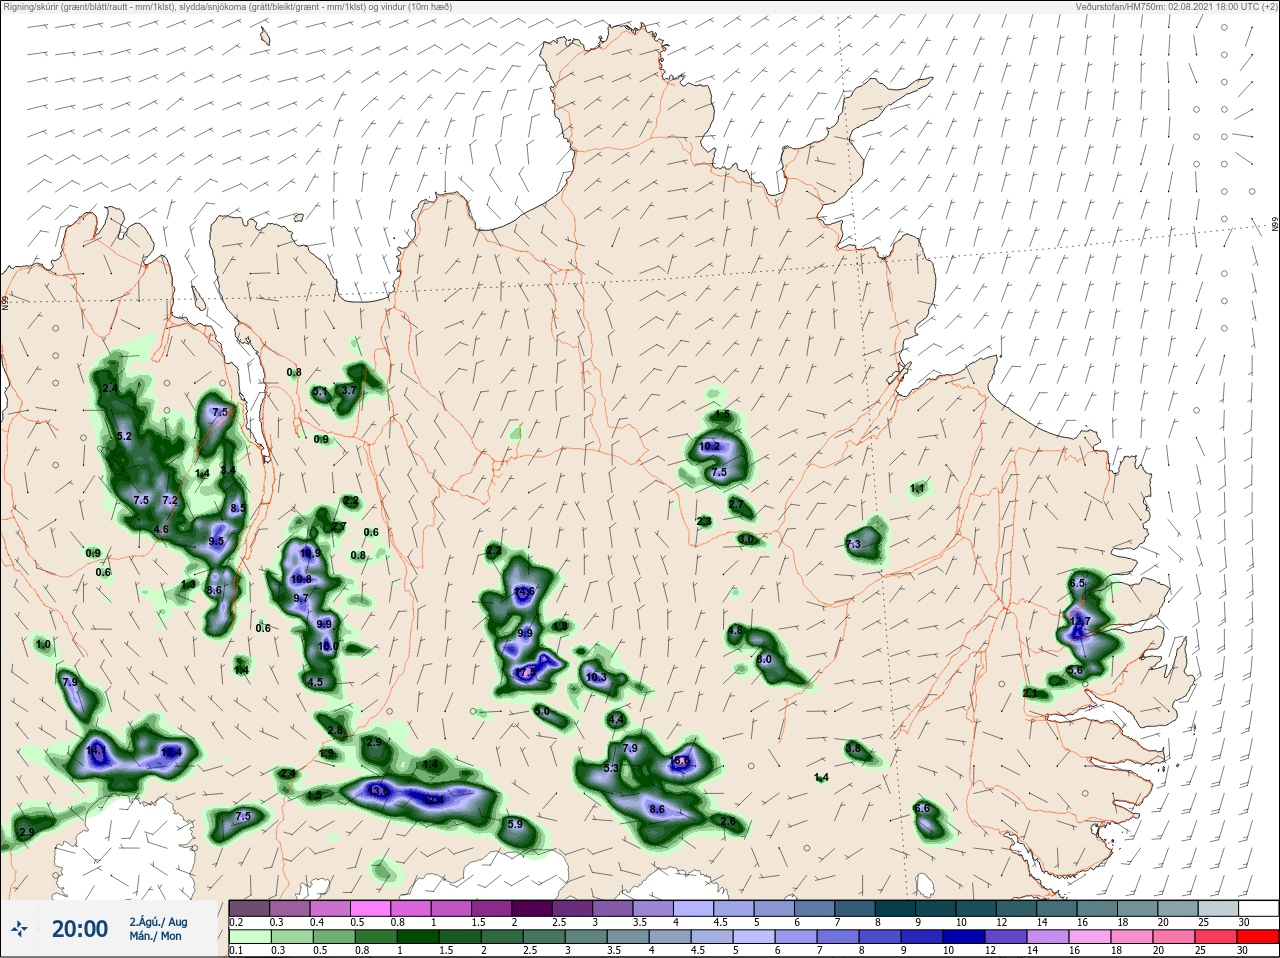
Task: Click the 4.8 precipitation value
Action: click(x=735, y=632)
